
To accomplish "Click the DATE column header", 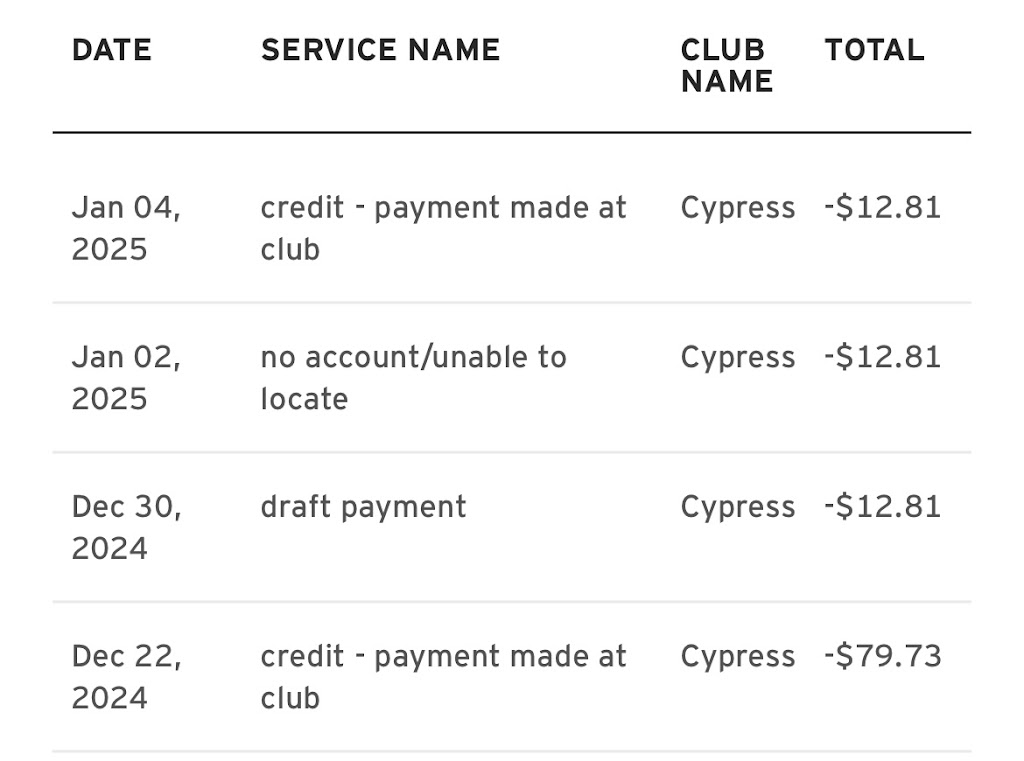I will coord(111,50).
